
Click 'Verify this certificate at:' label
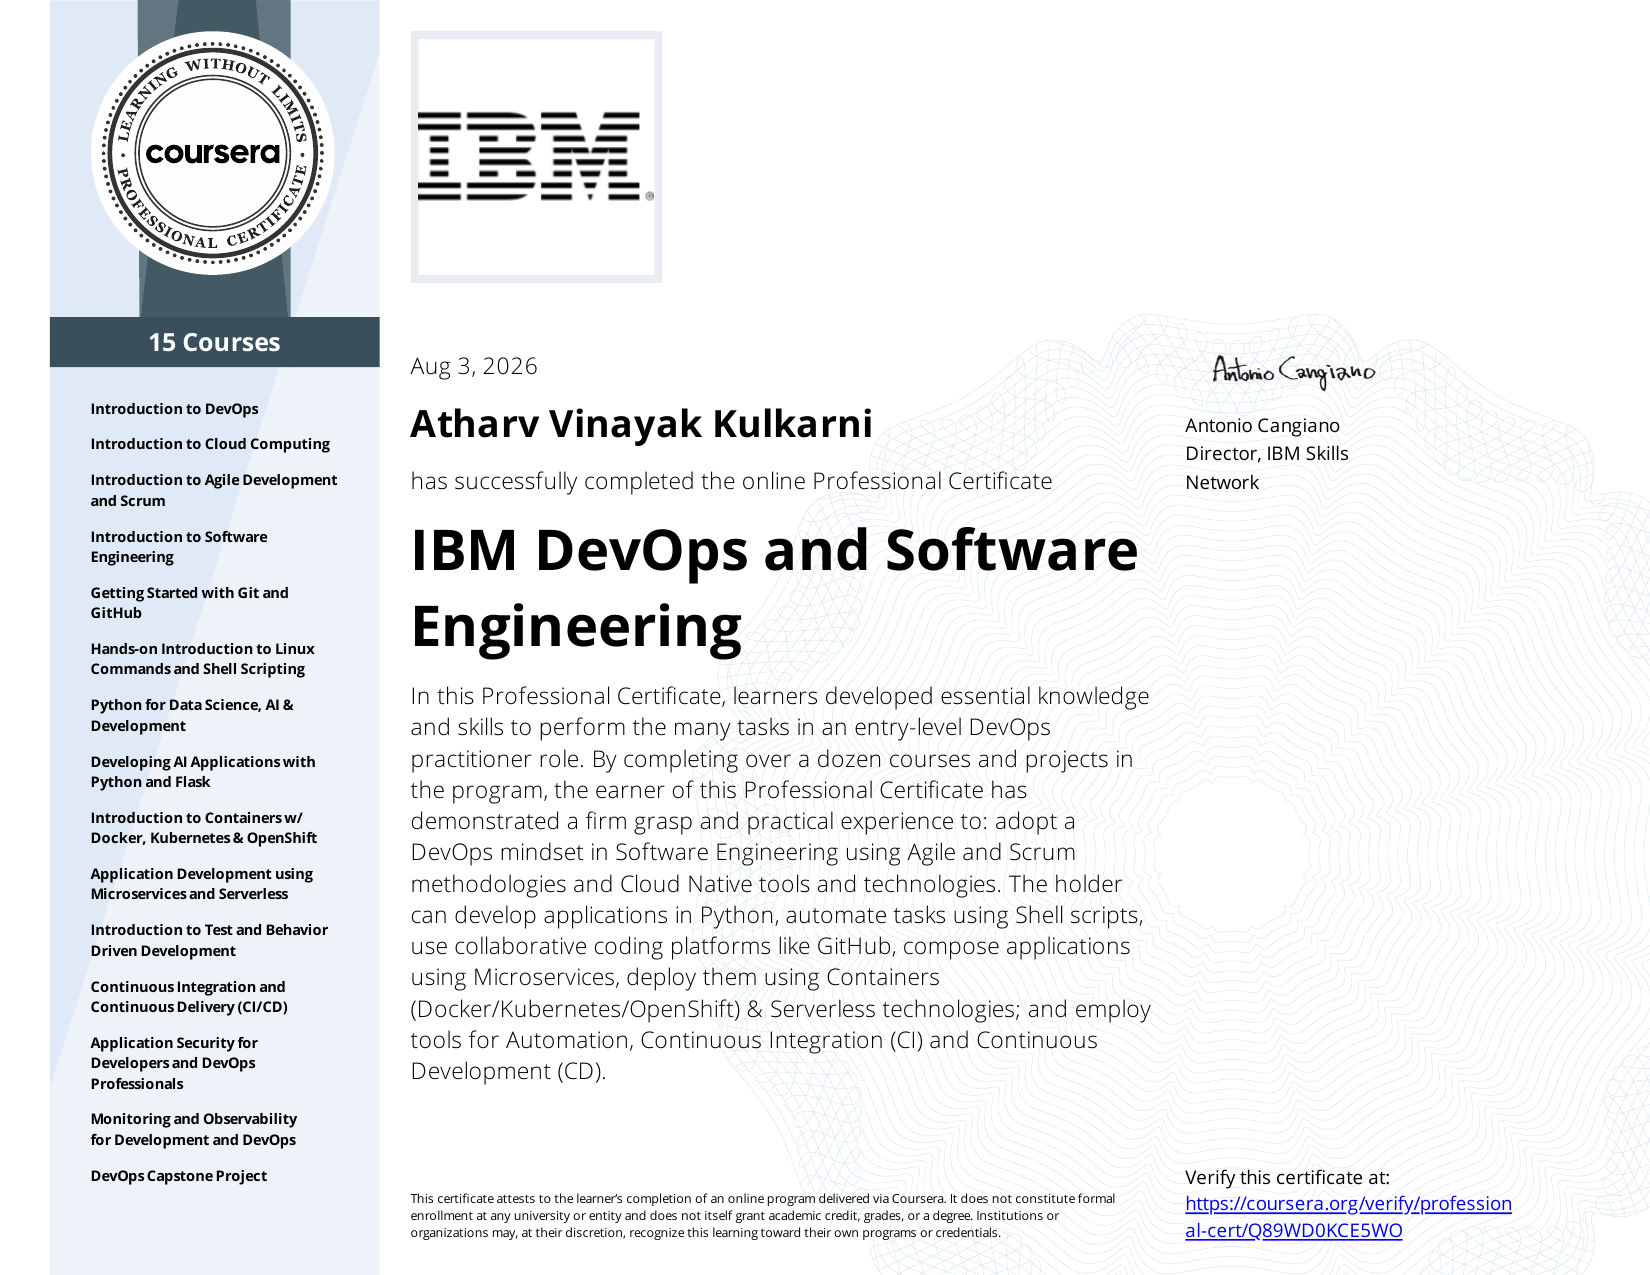[x=1287, y=1177]
